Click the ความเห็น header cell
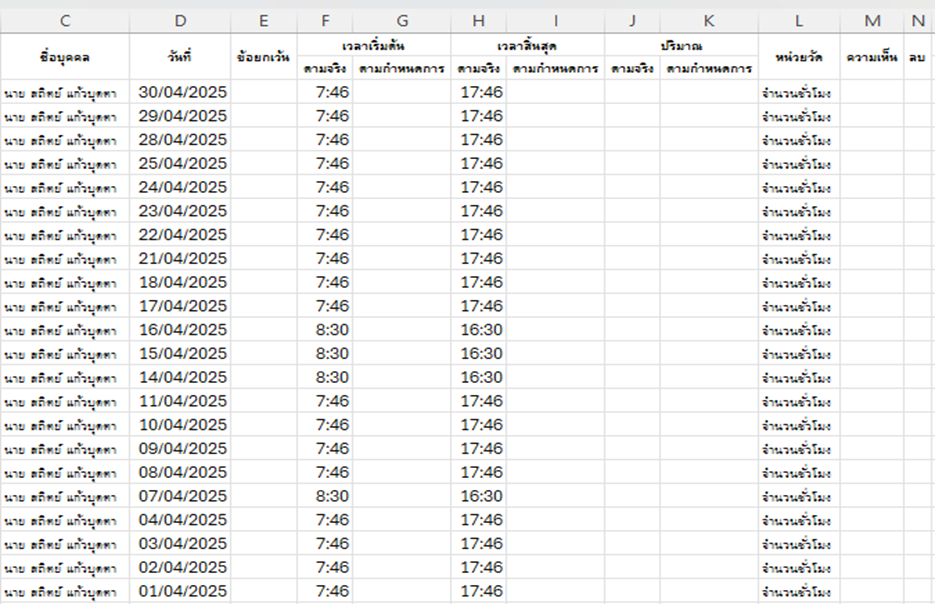Viewport: 935px width, 604px height. [872, 57]
